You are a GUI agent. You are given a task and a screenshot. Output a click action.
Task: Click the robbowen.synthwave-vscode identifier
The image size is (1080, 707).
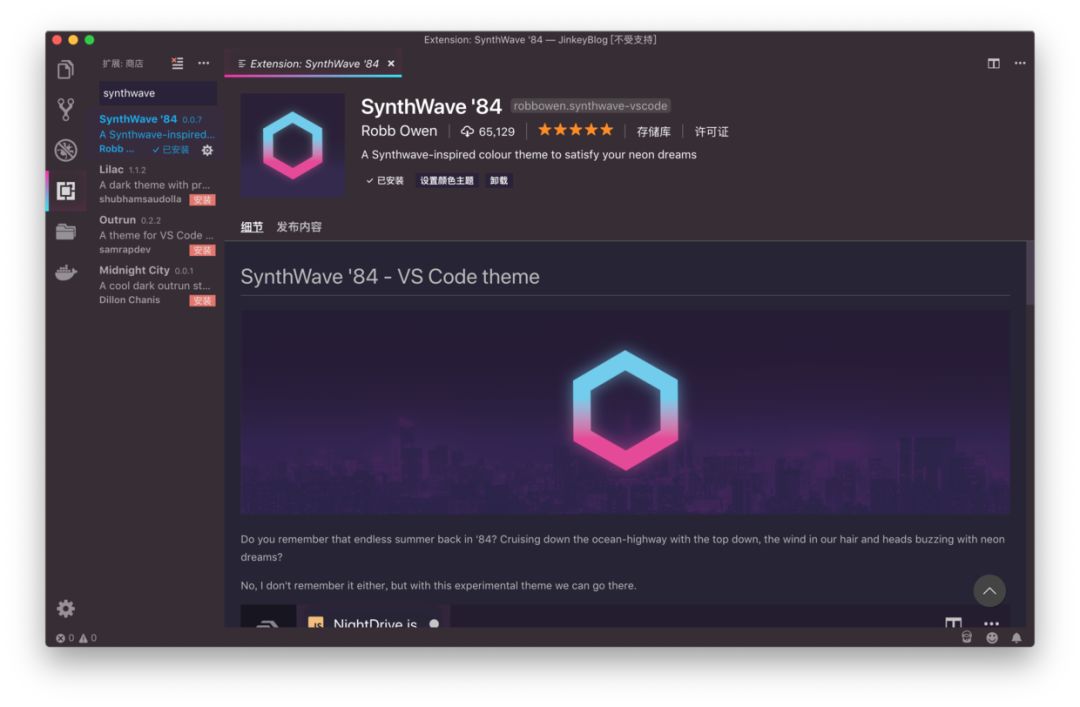coord(590,105)
